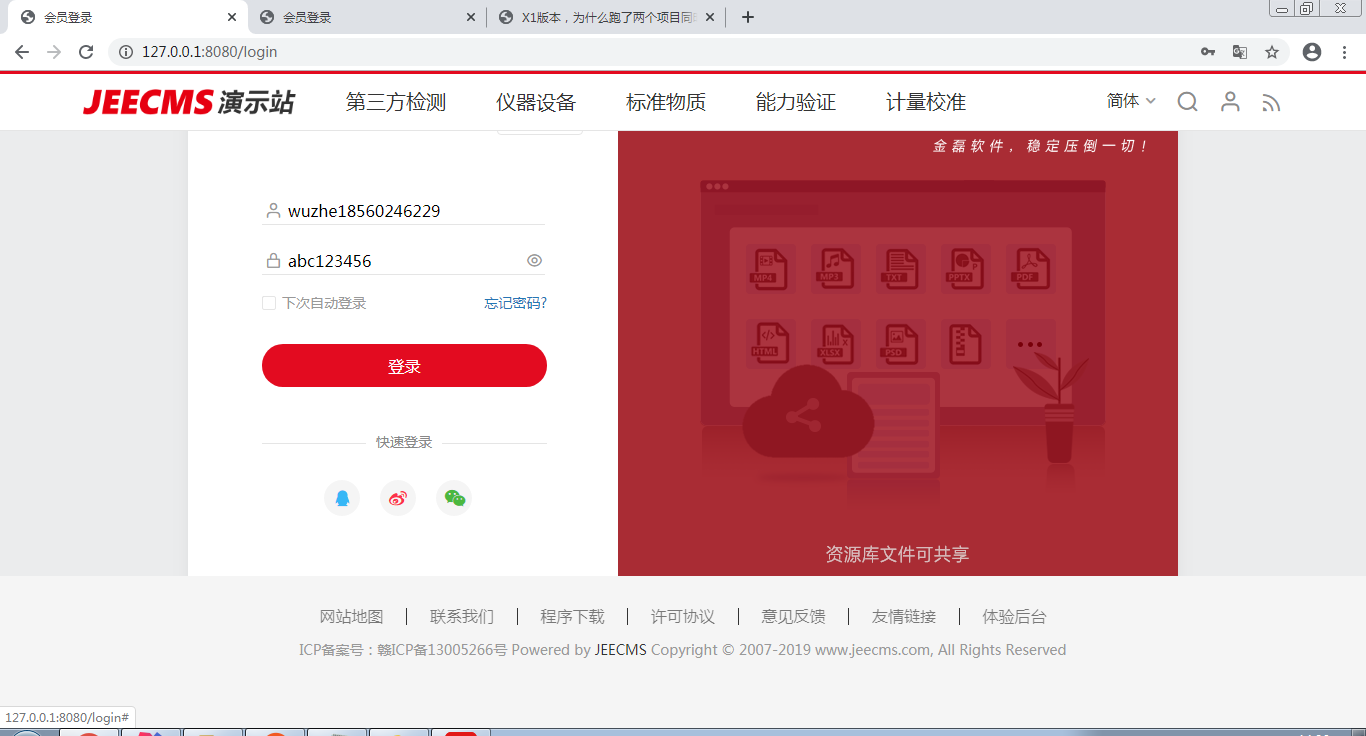Bookmark this page with the star
Image resolution: width=1366 pixels, height=736 pixels.
point(1272,52)
